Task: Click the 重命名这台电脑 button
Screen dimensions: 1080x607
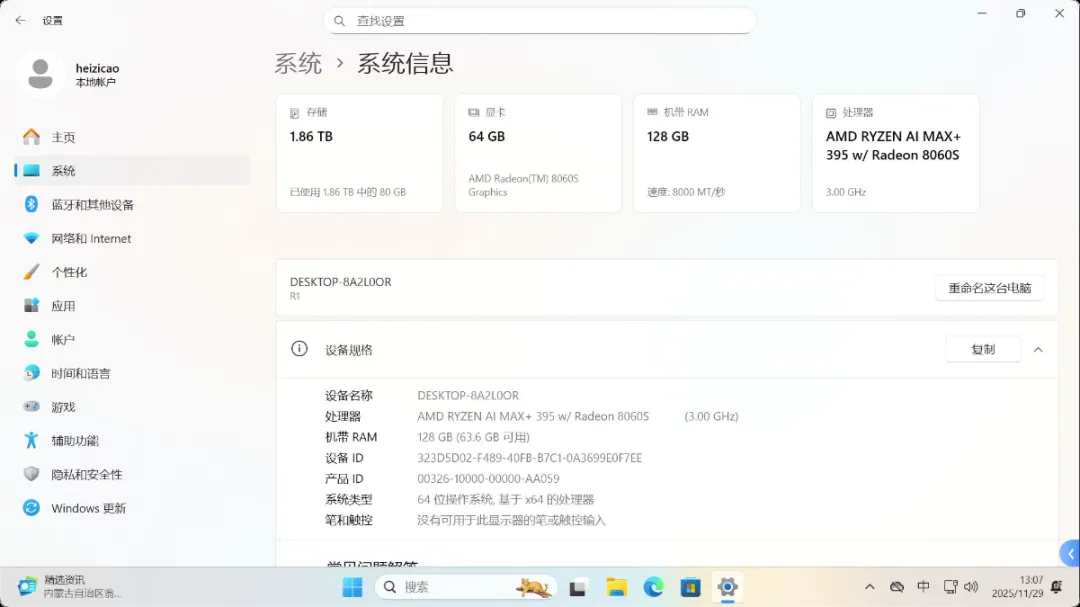Action: 989,288
